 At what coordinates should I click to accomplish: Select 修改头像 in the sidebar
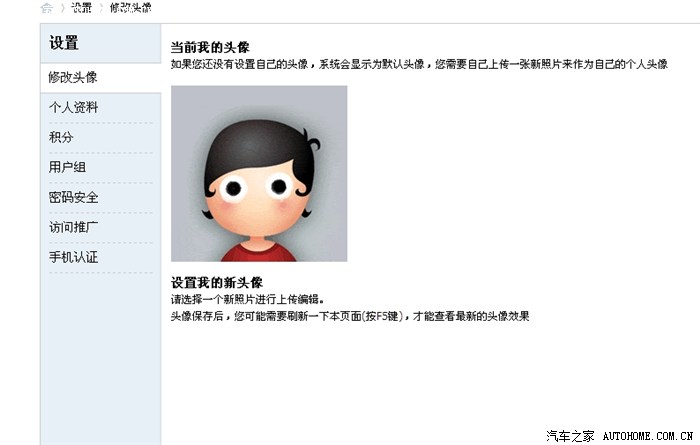(x=73, y=77)
